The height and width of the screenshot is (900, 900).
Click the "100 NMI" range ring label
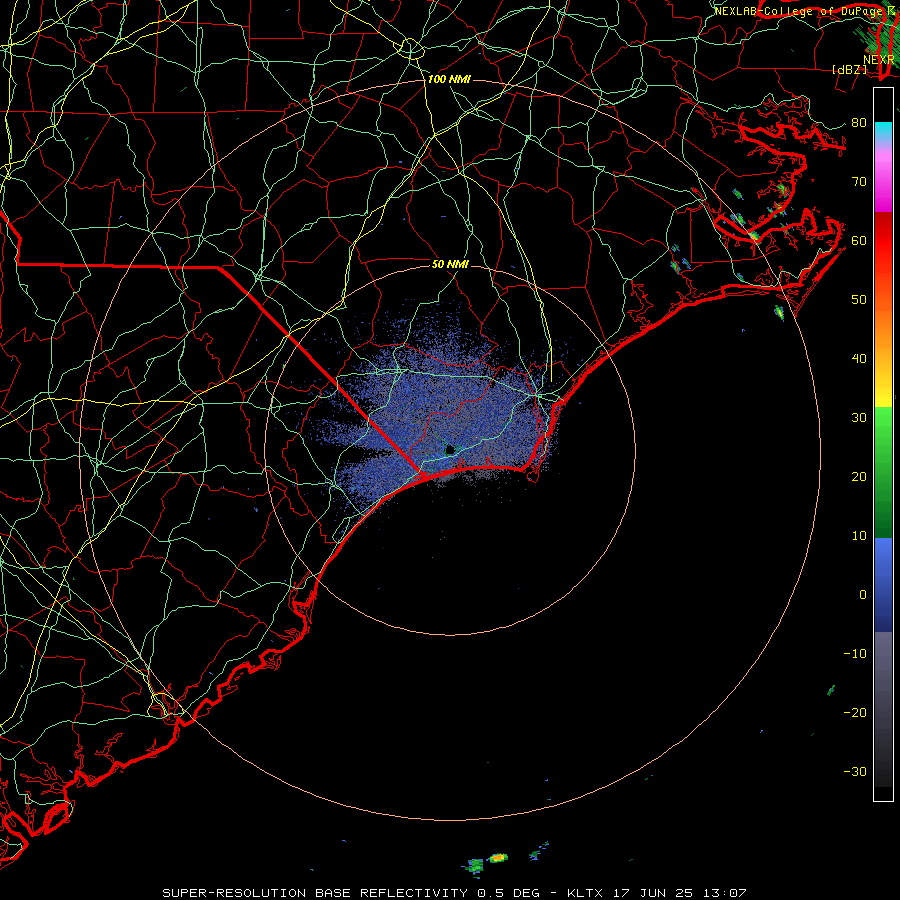(x=449, y=79)
